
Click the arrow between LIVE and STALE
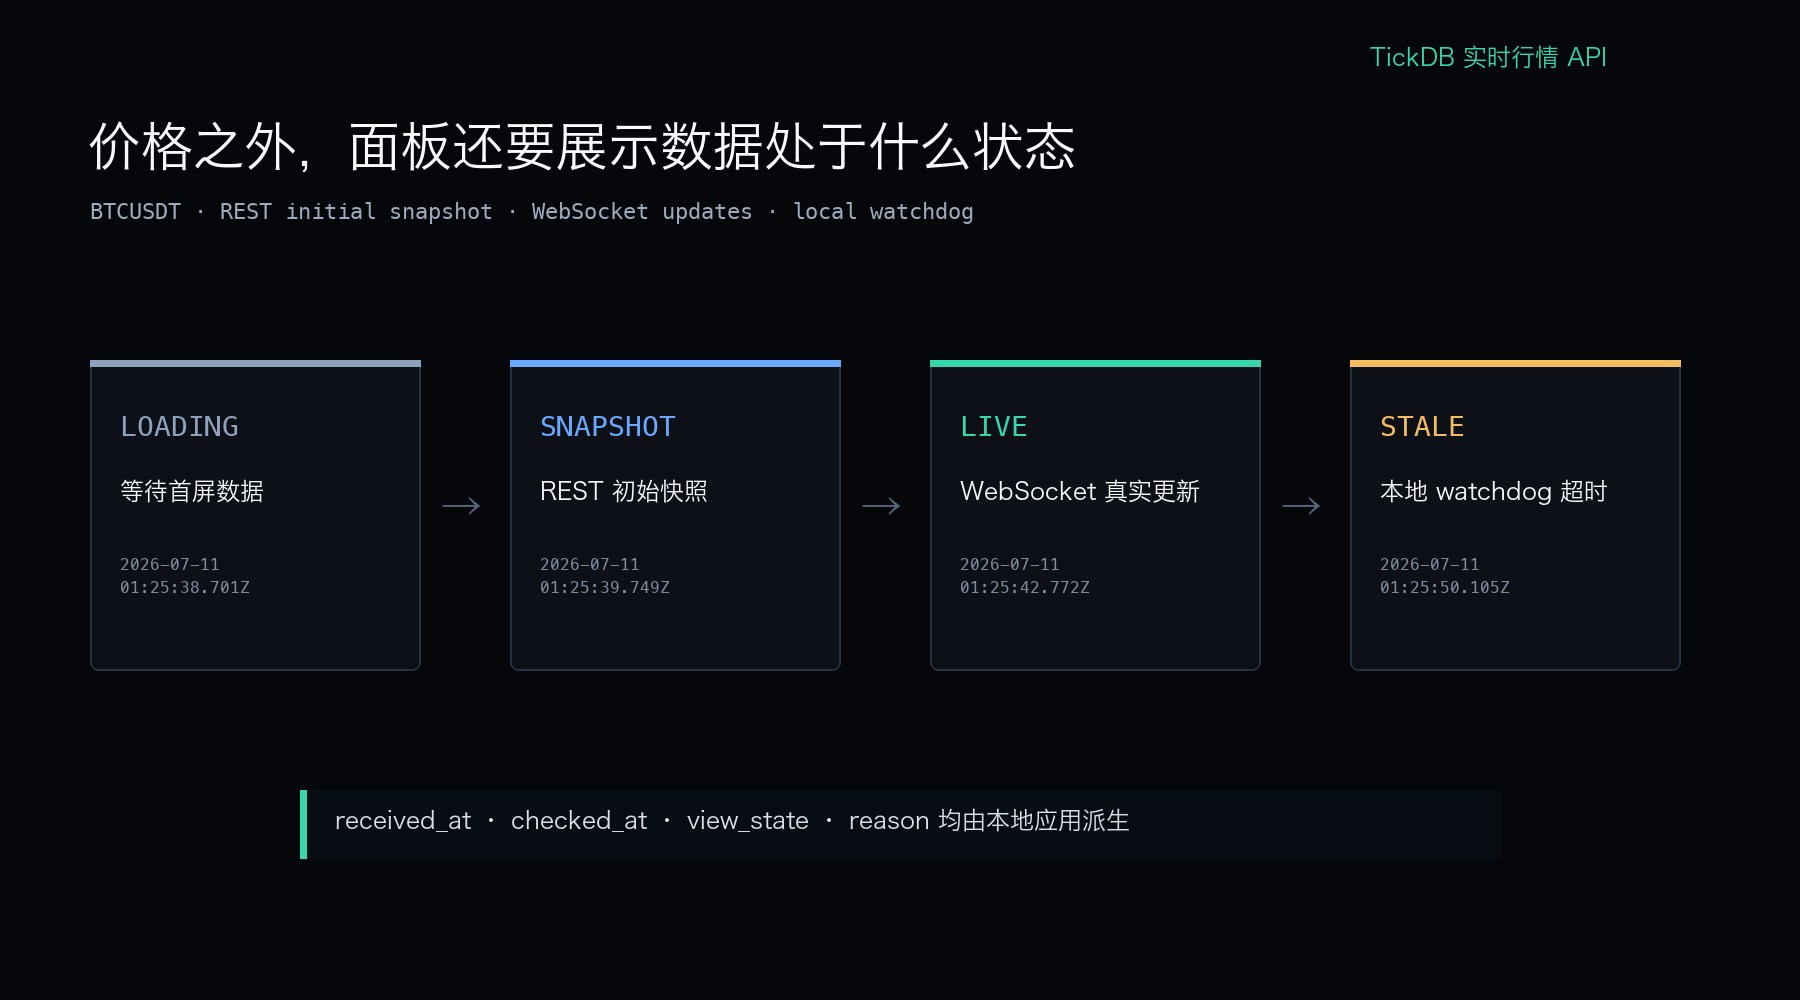1301,506
